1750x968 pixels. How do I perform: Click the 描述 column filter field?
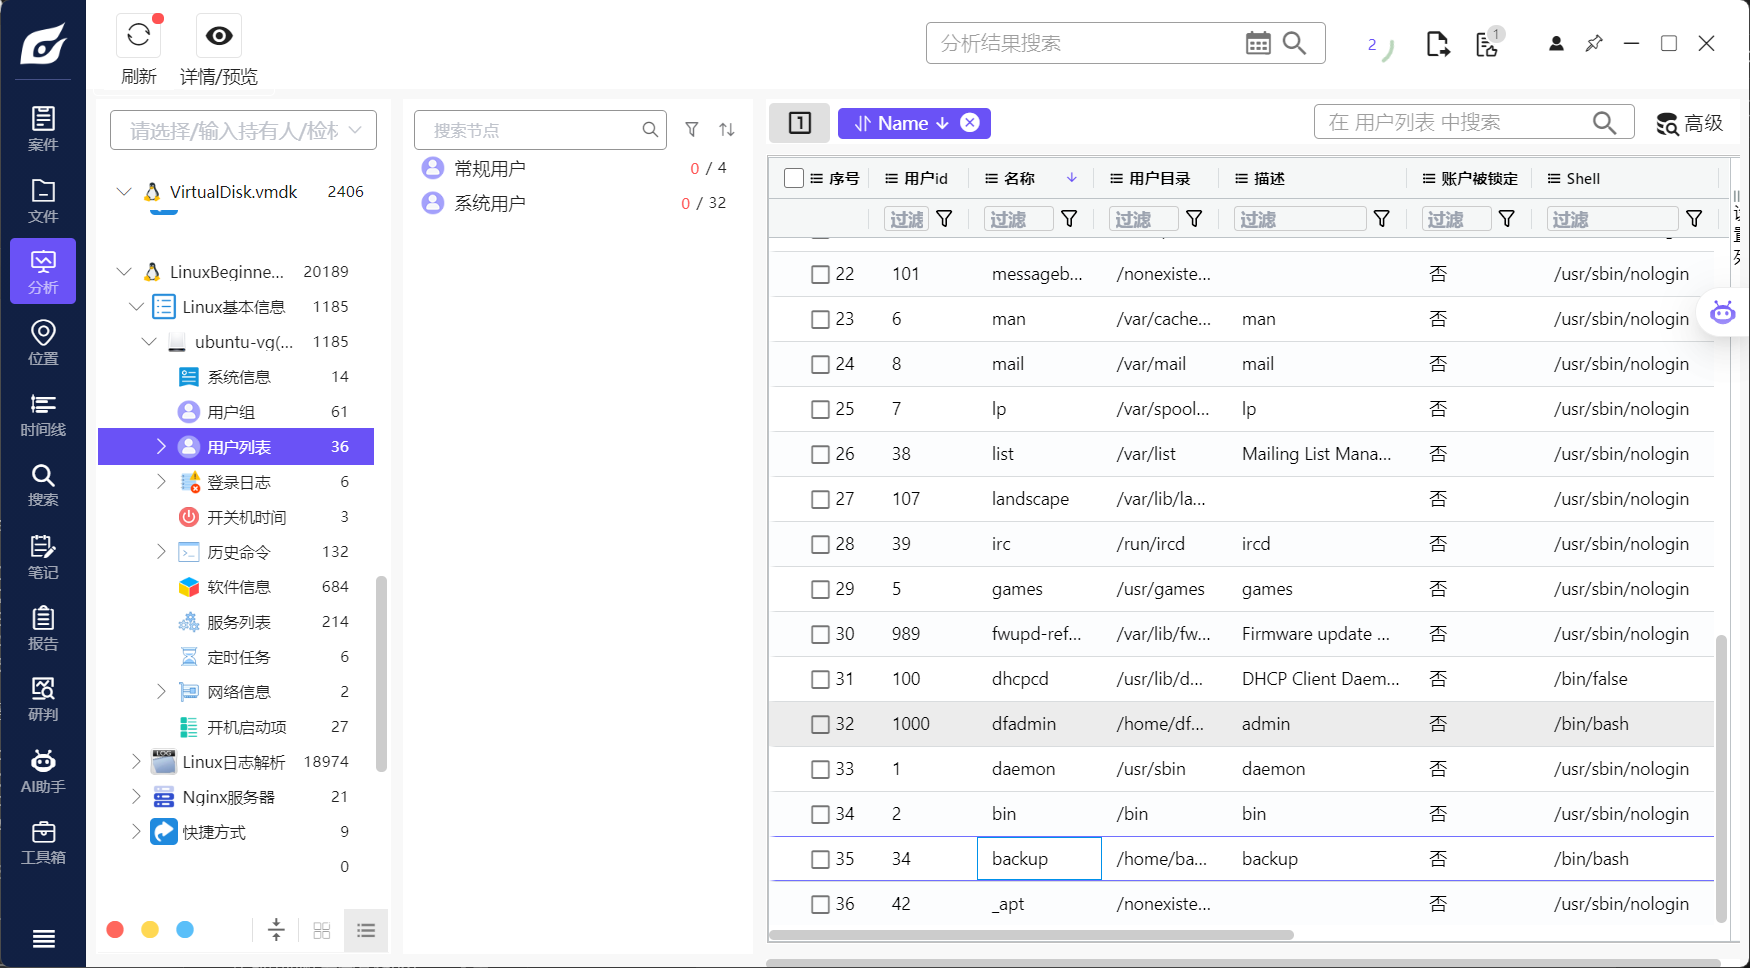1300,219
